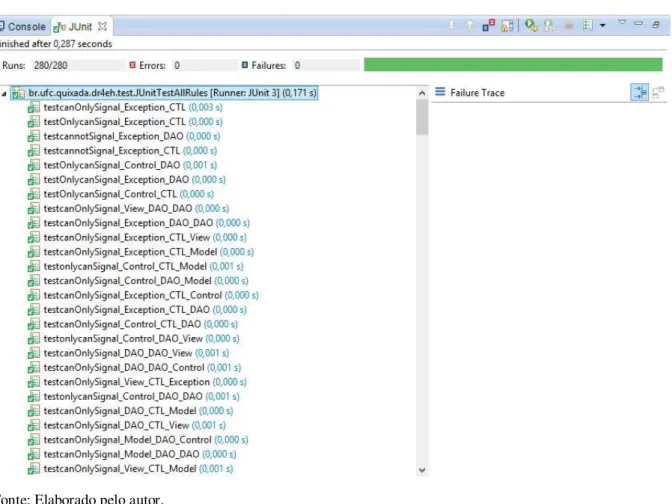Rerun the test using Rerun Test icon
This screenshot has width=672, height=504.
(x=531, y=26)
